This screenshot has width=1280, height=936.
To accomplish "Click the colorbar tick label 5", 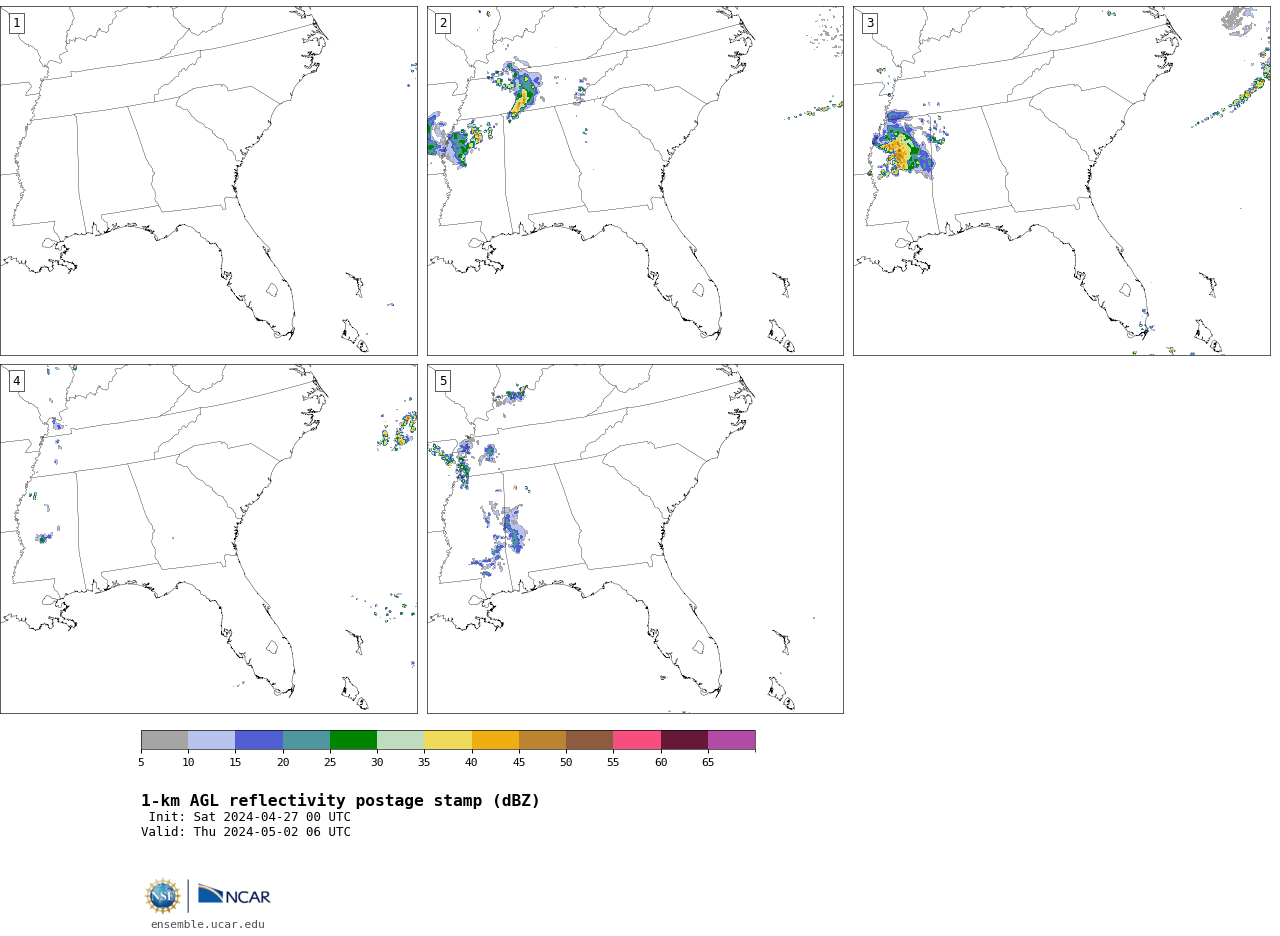I will (x=141, y=763).
